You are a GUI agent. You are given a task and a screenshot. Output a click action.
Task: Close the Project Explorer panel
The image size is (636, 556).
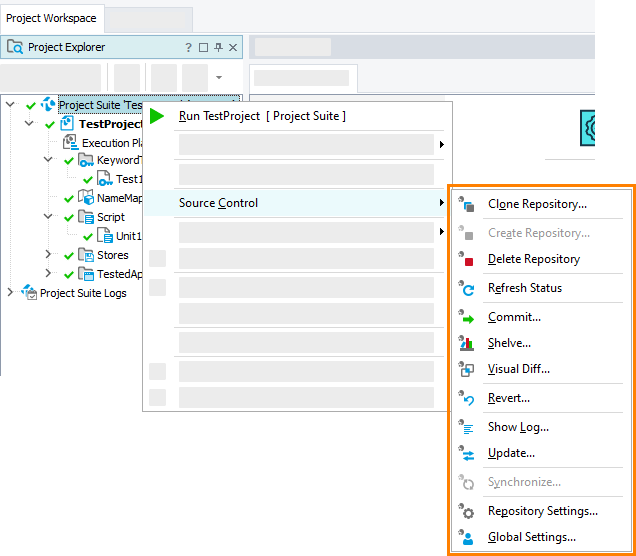click(234, 47)
